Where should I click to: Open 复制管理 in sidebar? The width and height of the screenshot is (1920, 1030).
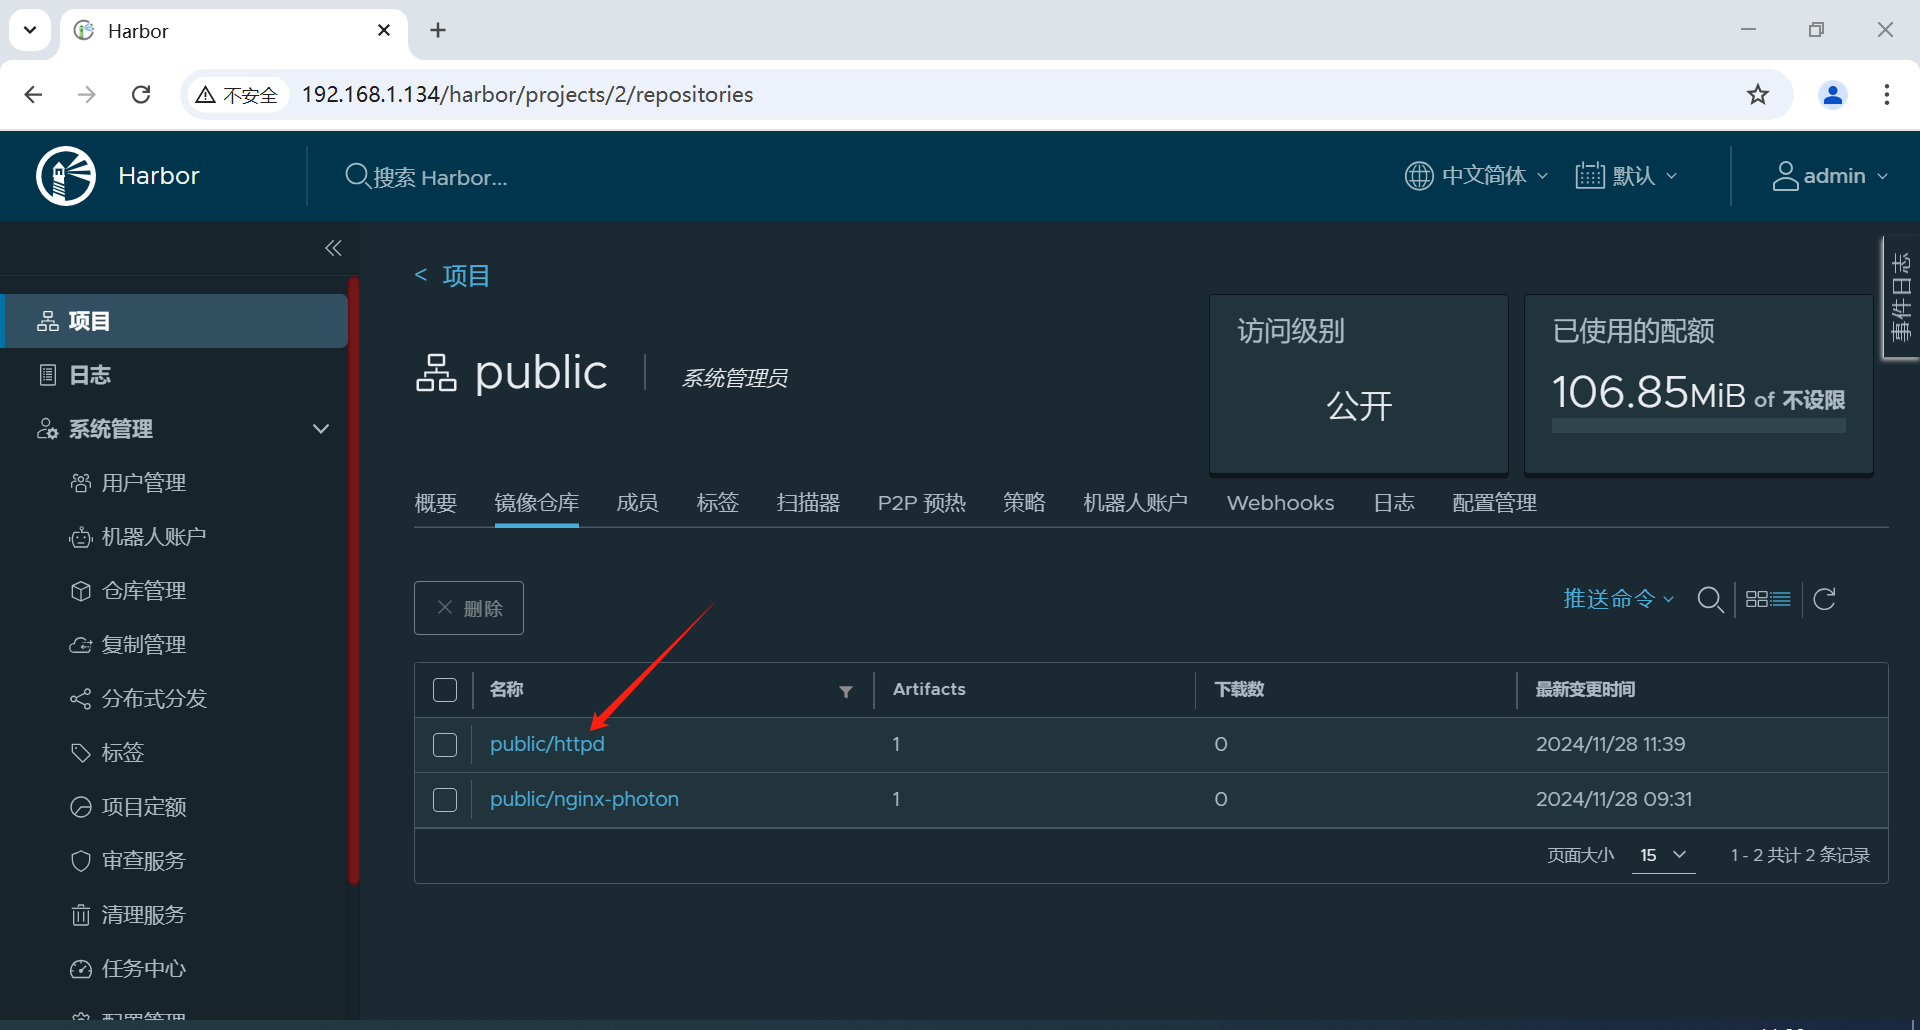tap(144, 645)
